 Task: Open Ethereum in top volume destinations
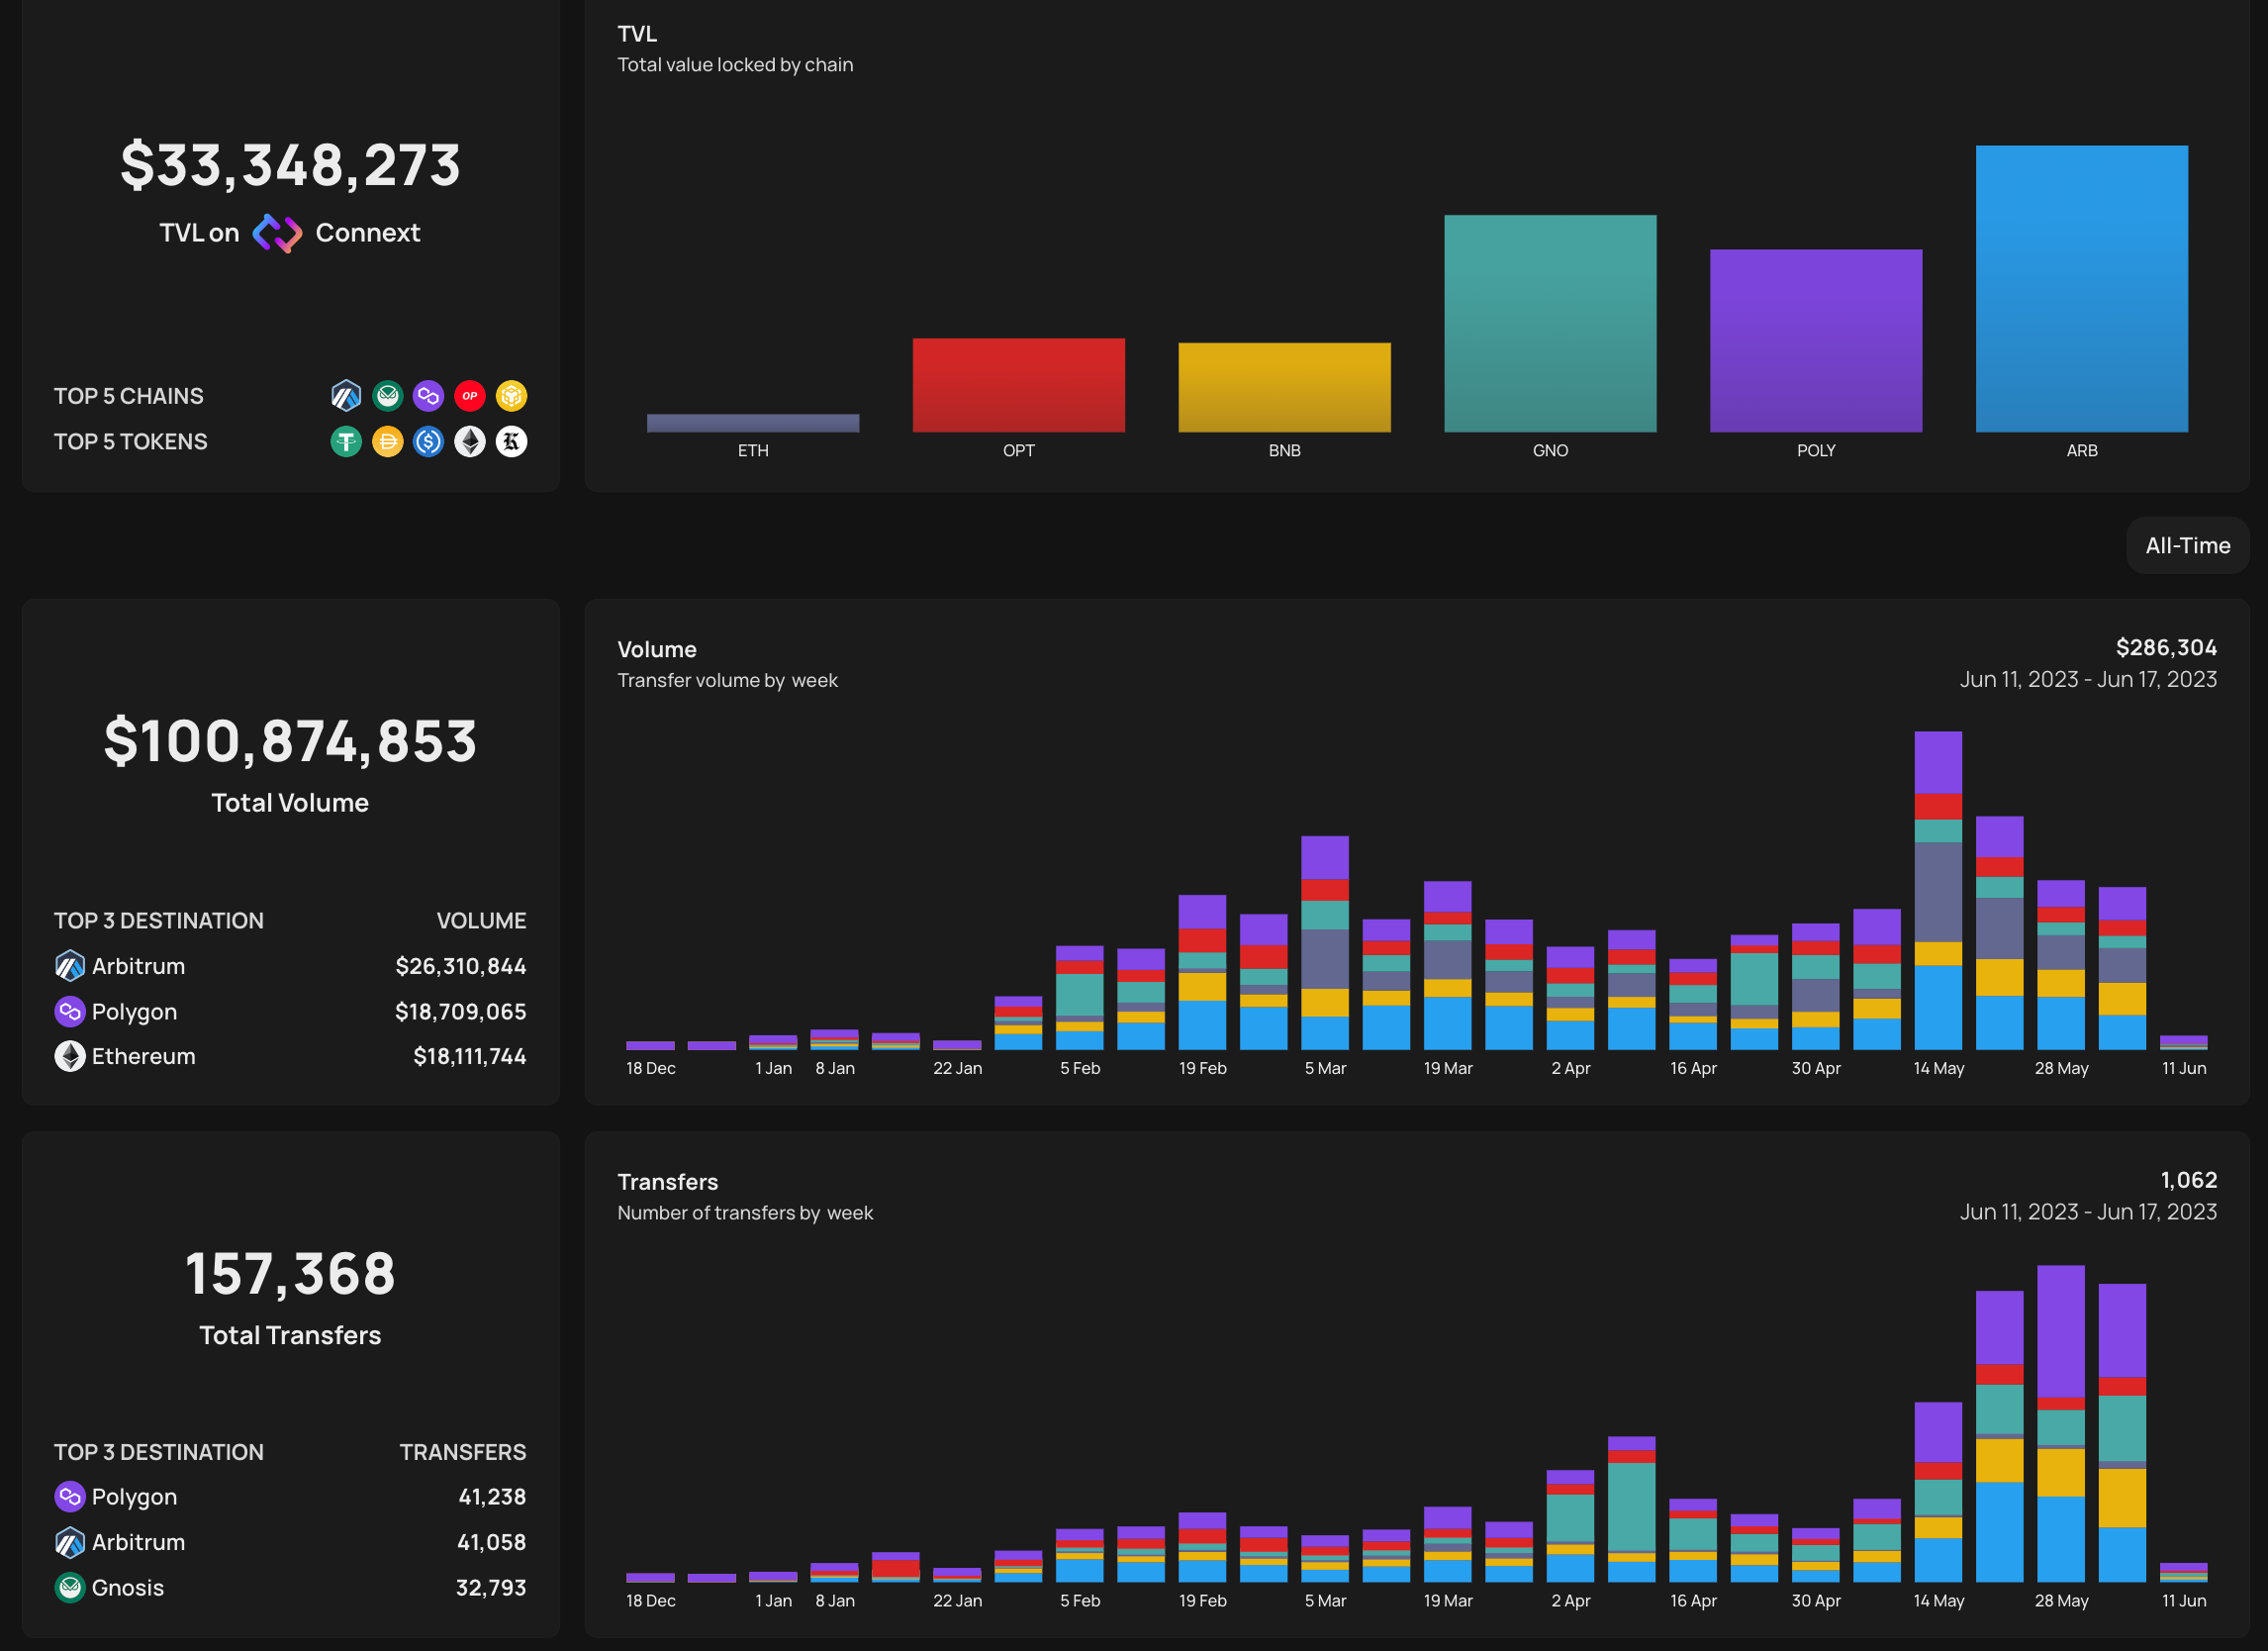point(143,1056)
